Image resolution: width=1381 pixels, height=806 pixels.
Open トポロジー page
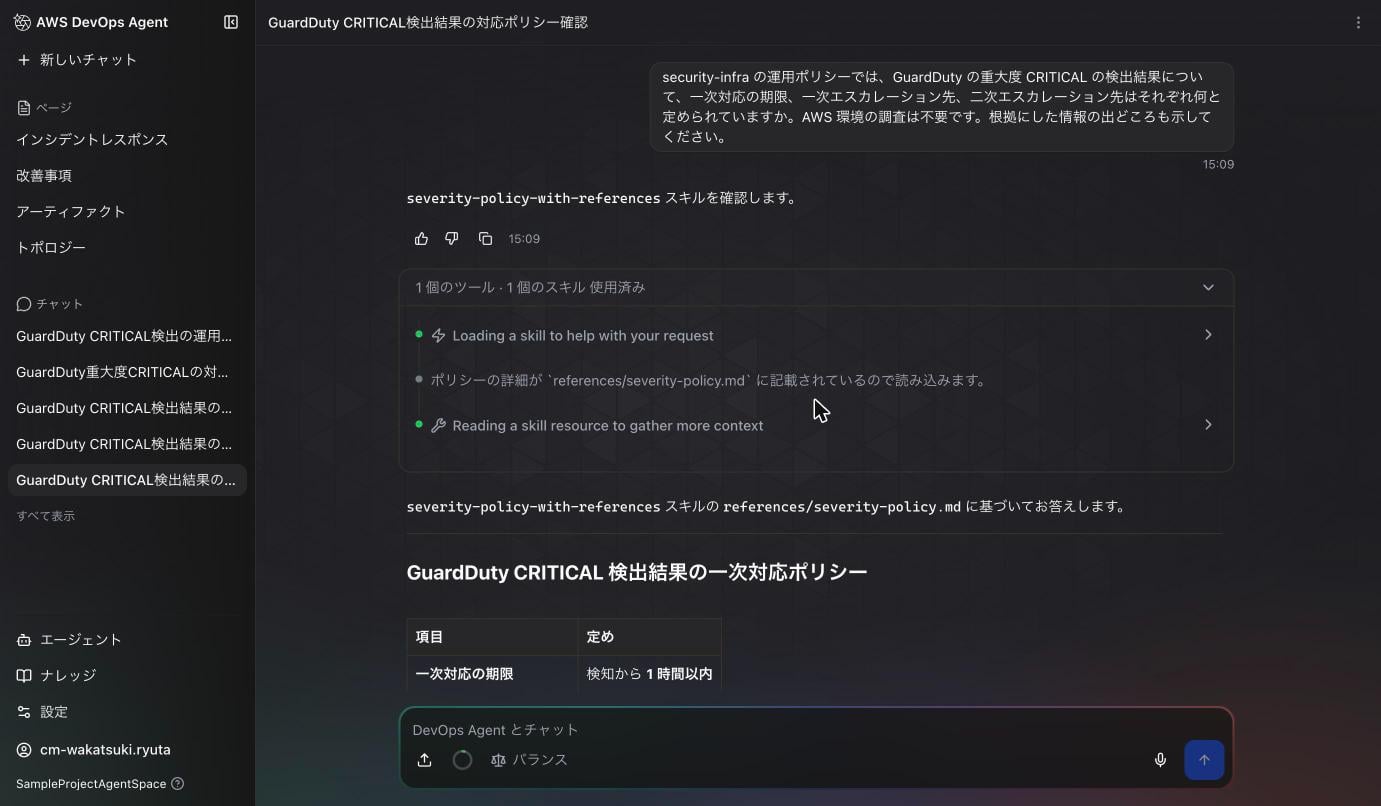coord(51,248)
